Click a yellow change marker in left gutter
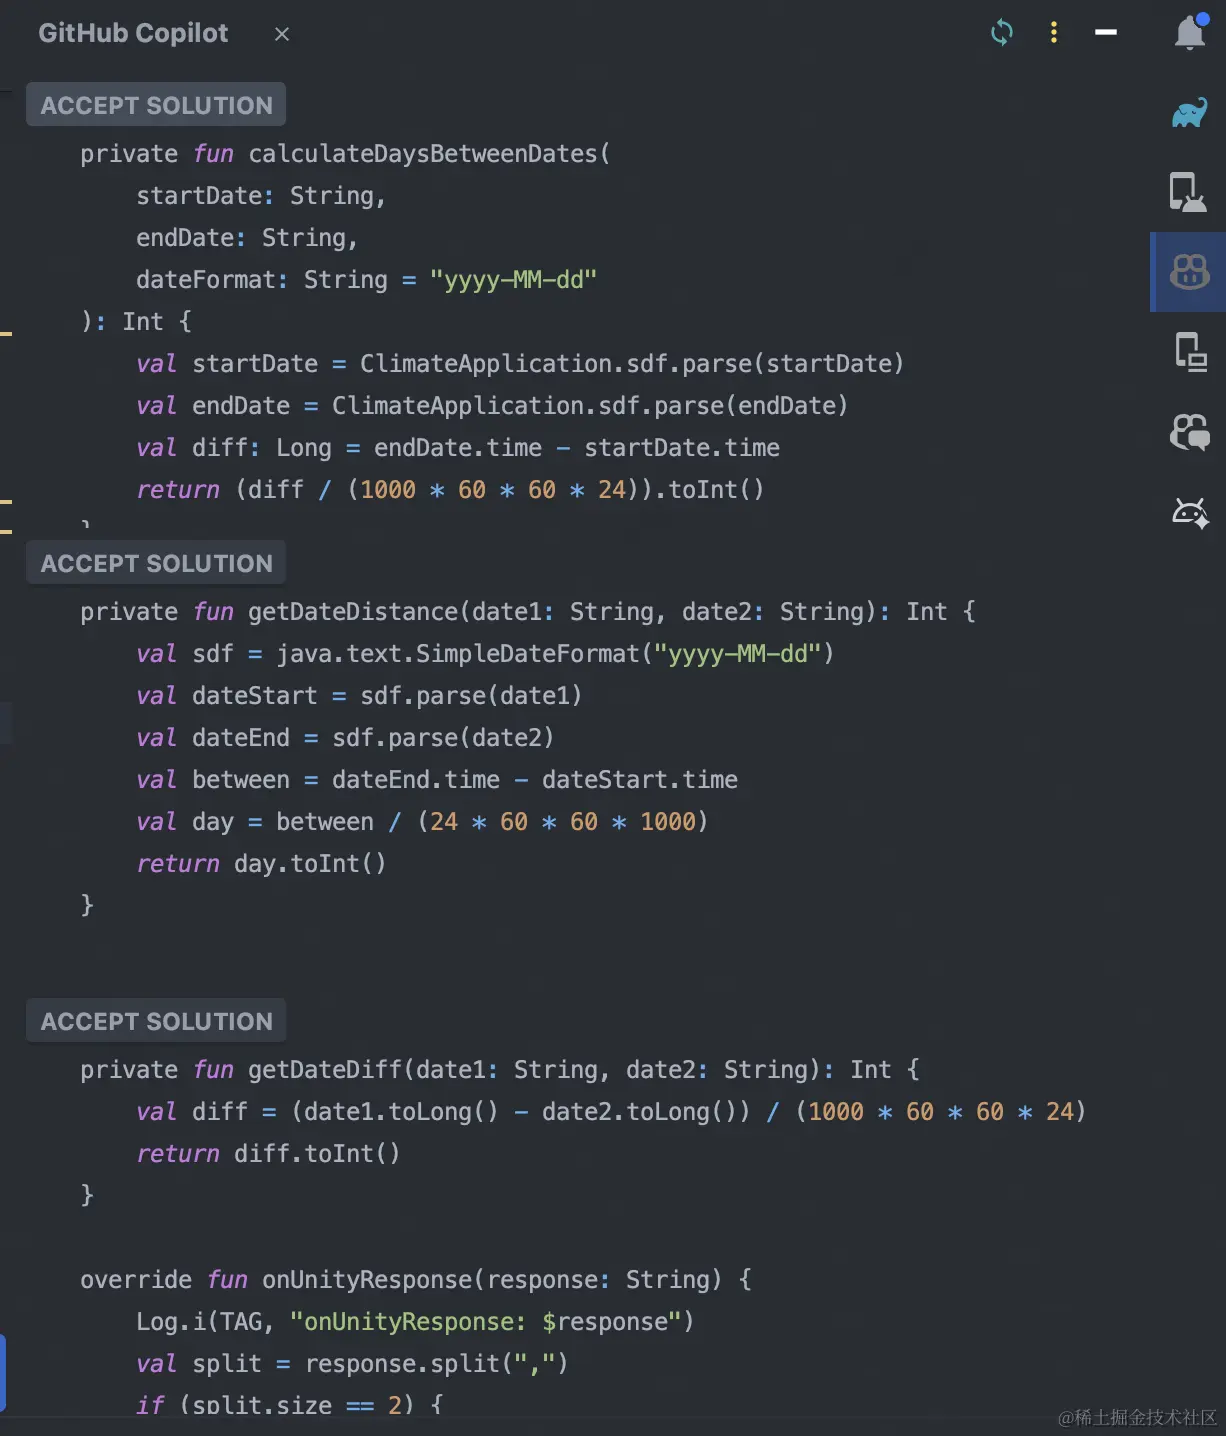The image size is (1226, 1436). tap(7, 334)
